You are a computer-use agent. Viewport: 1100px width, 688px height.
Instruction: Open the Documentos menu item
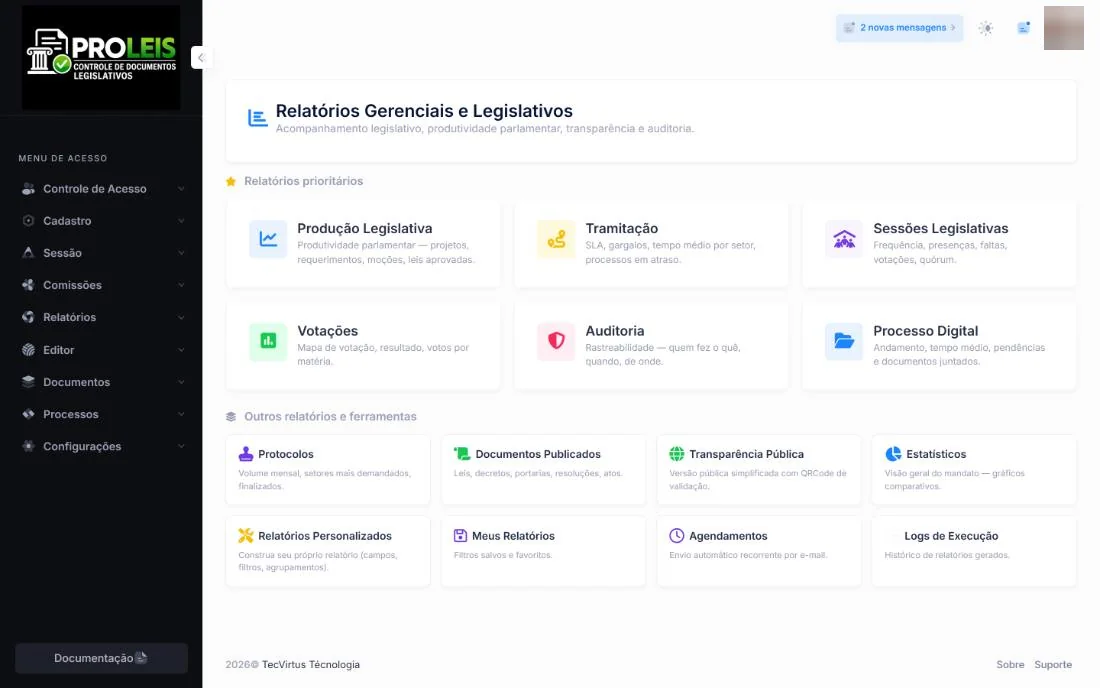click(x=102, y=382)
